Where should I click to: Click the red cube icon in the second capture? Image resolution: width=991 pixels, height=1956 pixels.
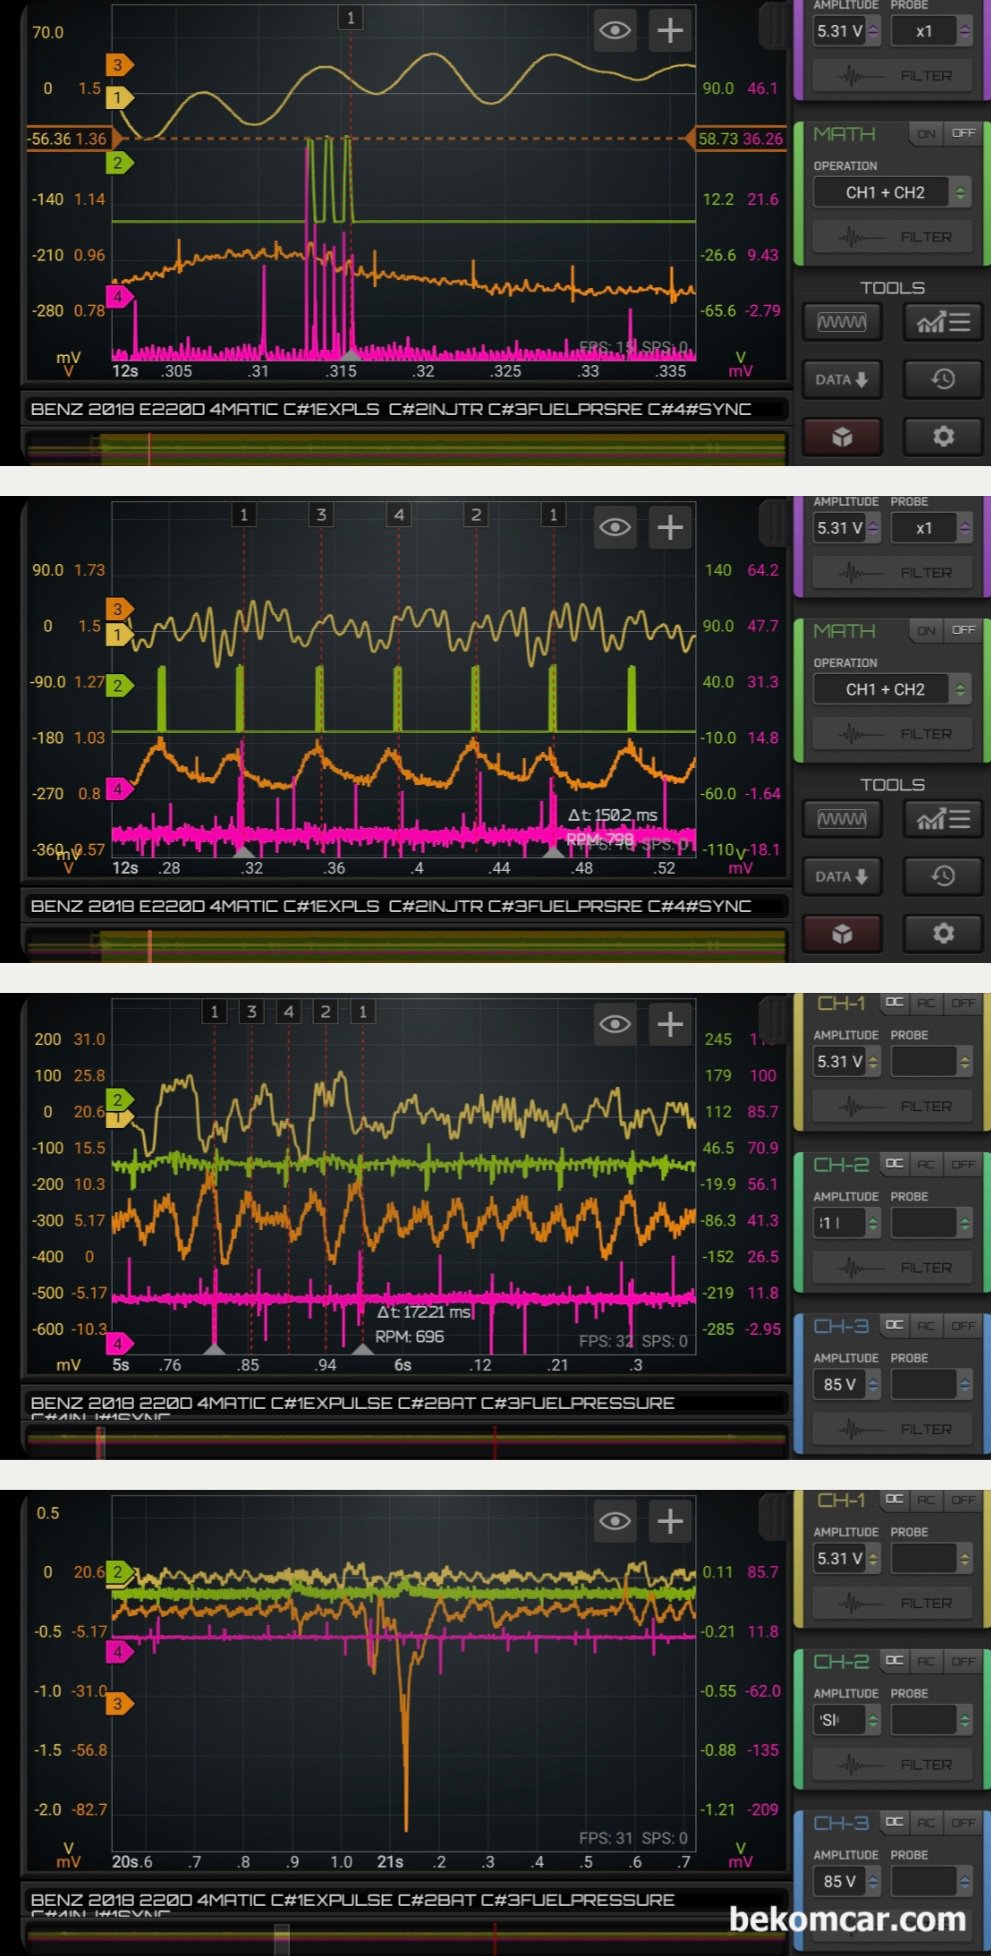842,933
